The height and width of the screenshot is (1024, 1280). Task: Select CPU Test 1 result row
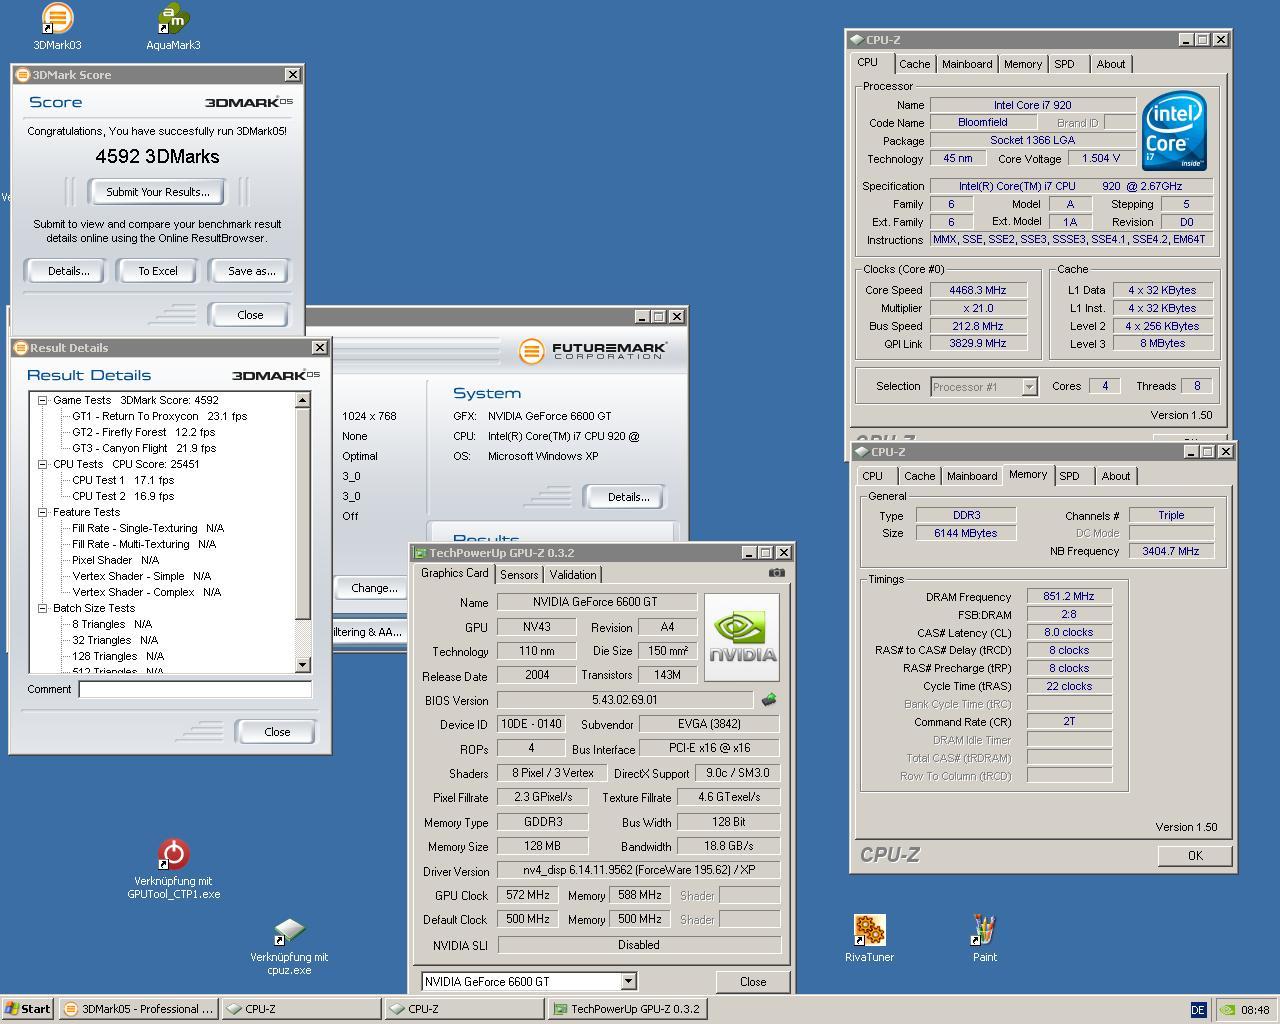click(x=123, y=480)
